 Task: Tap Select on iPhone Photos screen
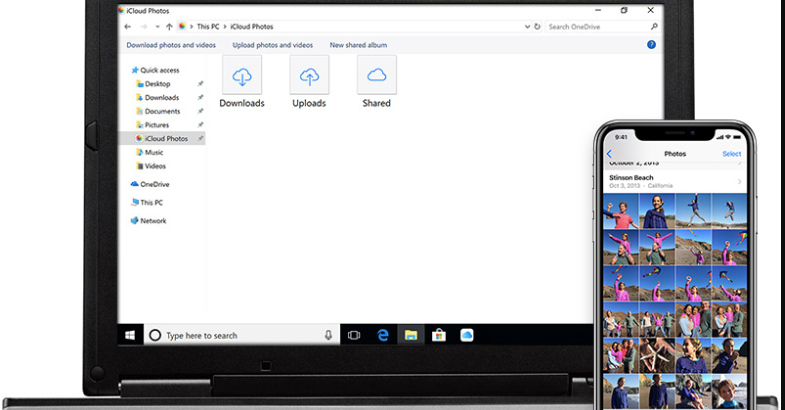click(731, 154)
